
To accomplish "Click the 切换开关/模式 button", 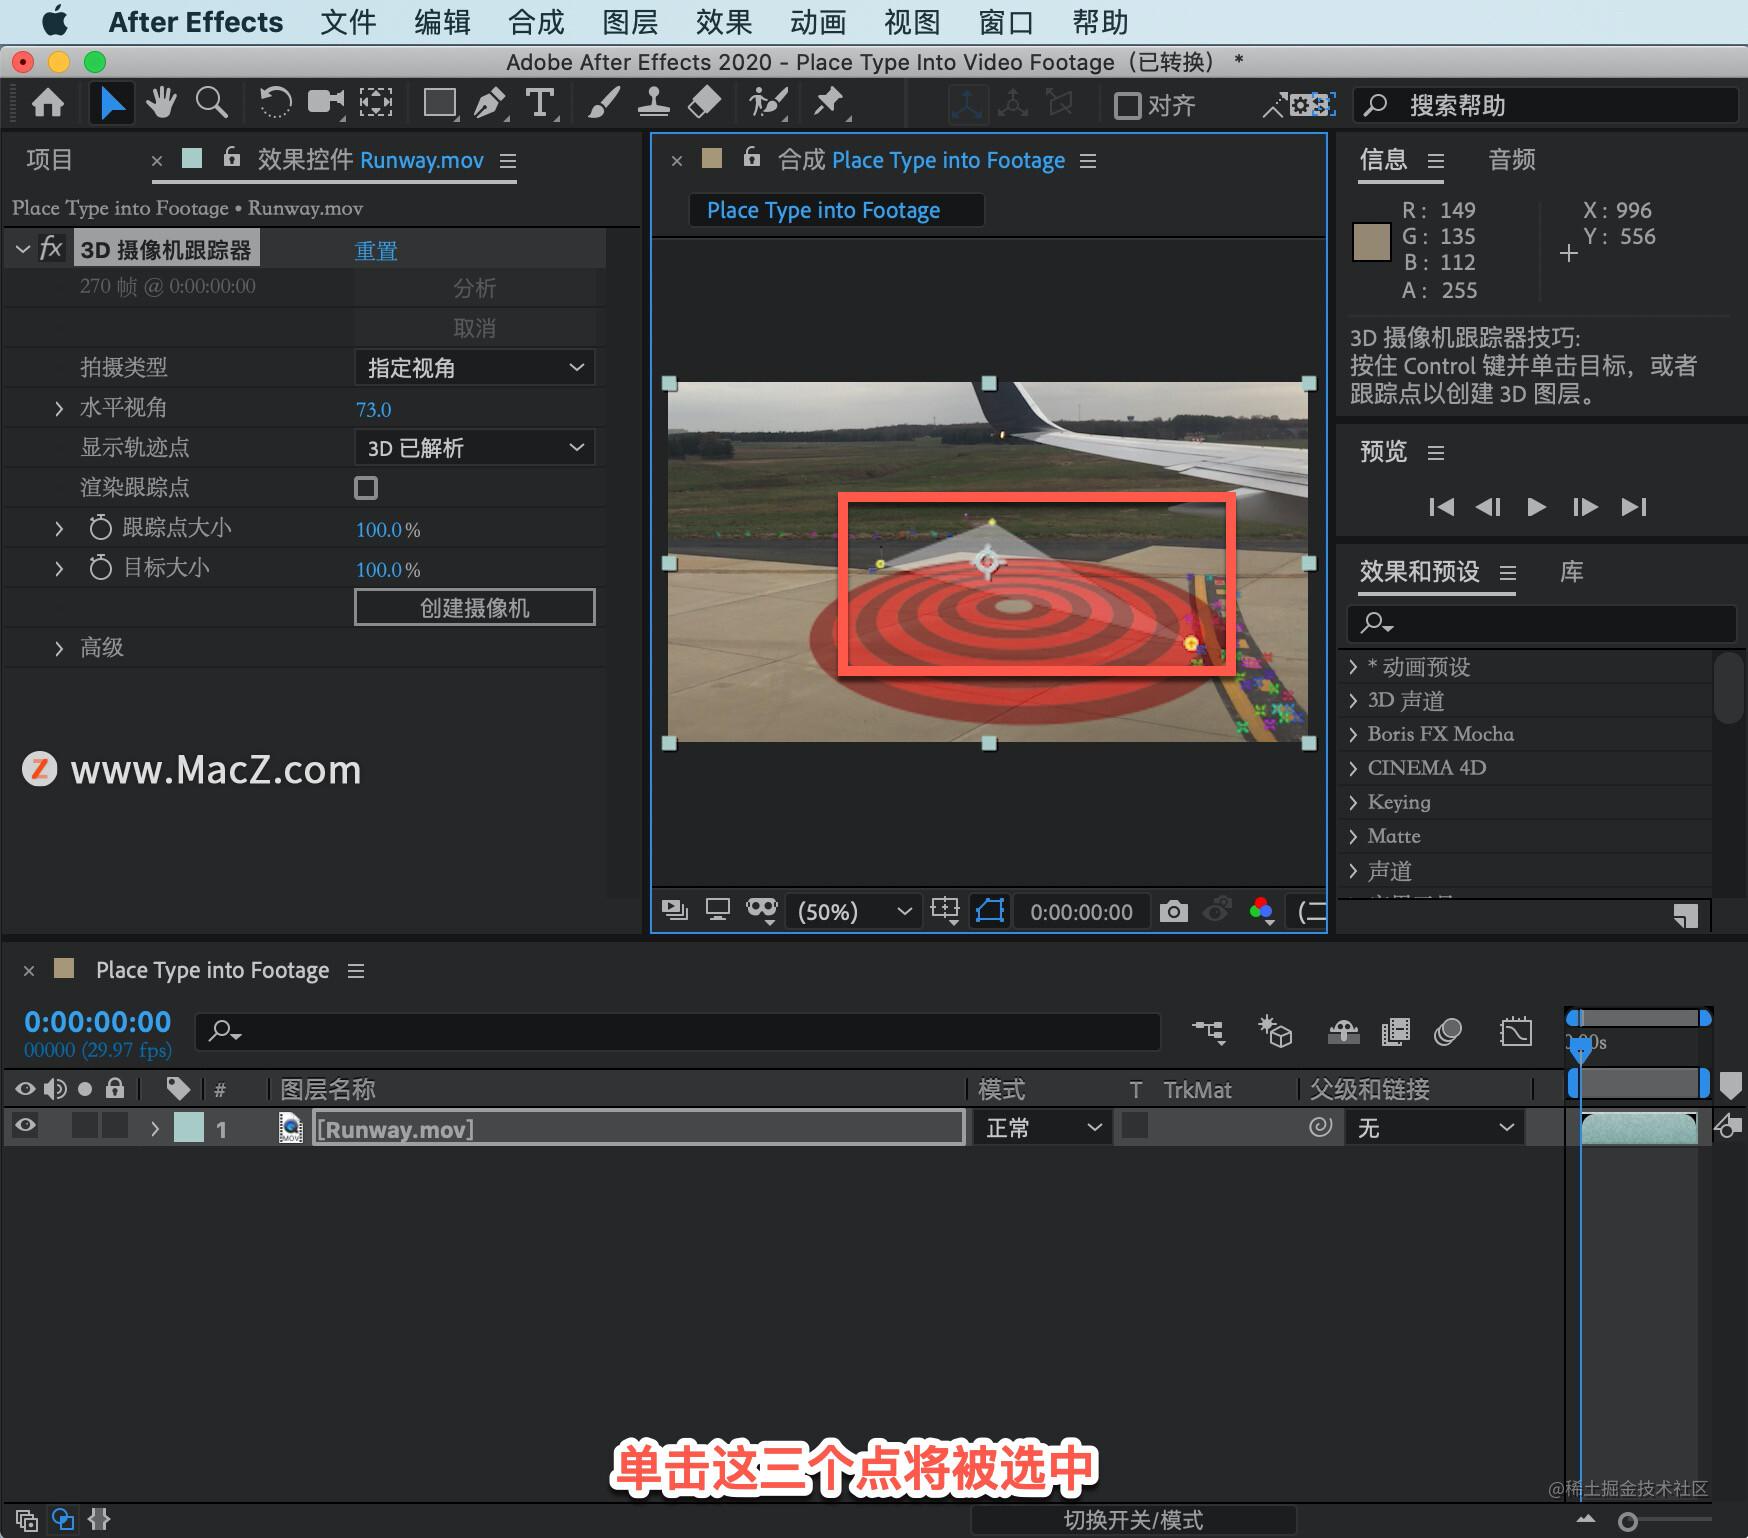I will pos(1133,1520).
